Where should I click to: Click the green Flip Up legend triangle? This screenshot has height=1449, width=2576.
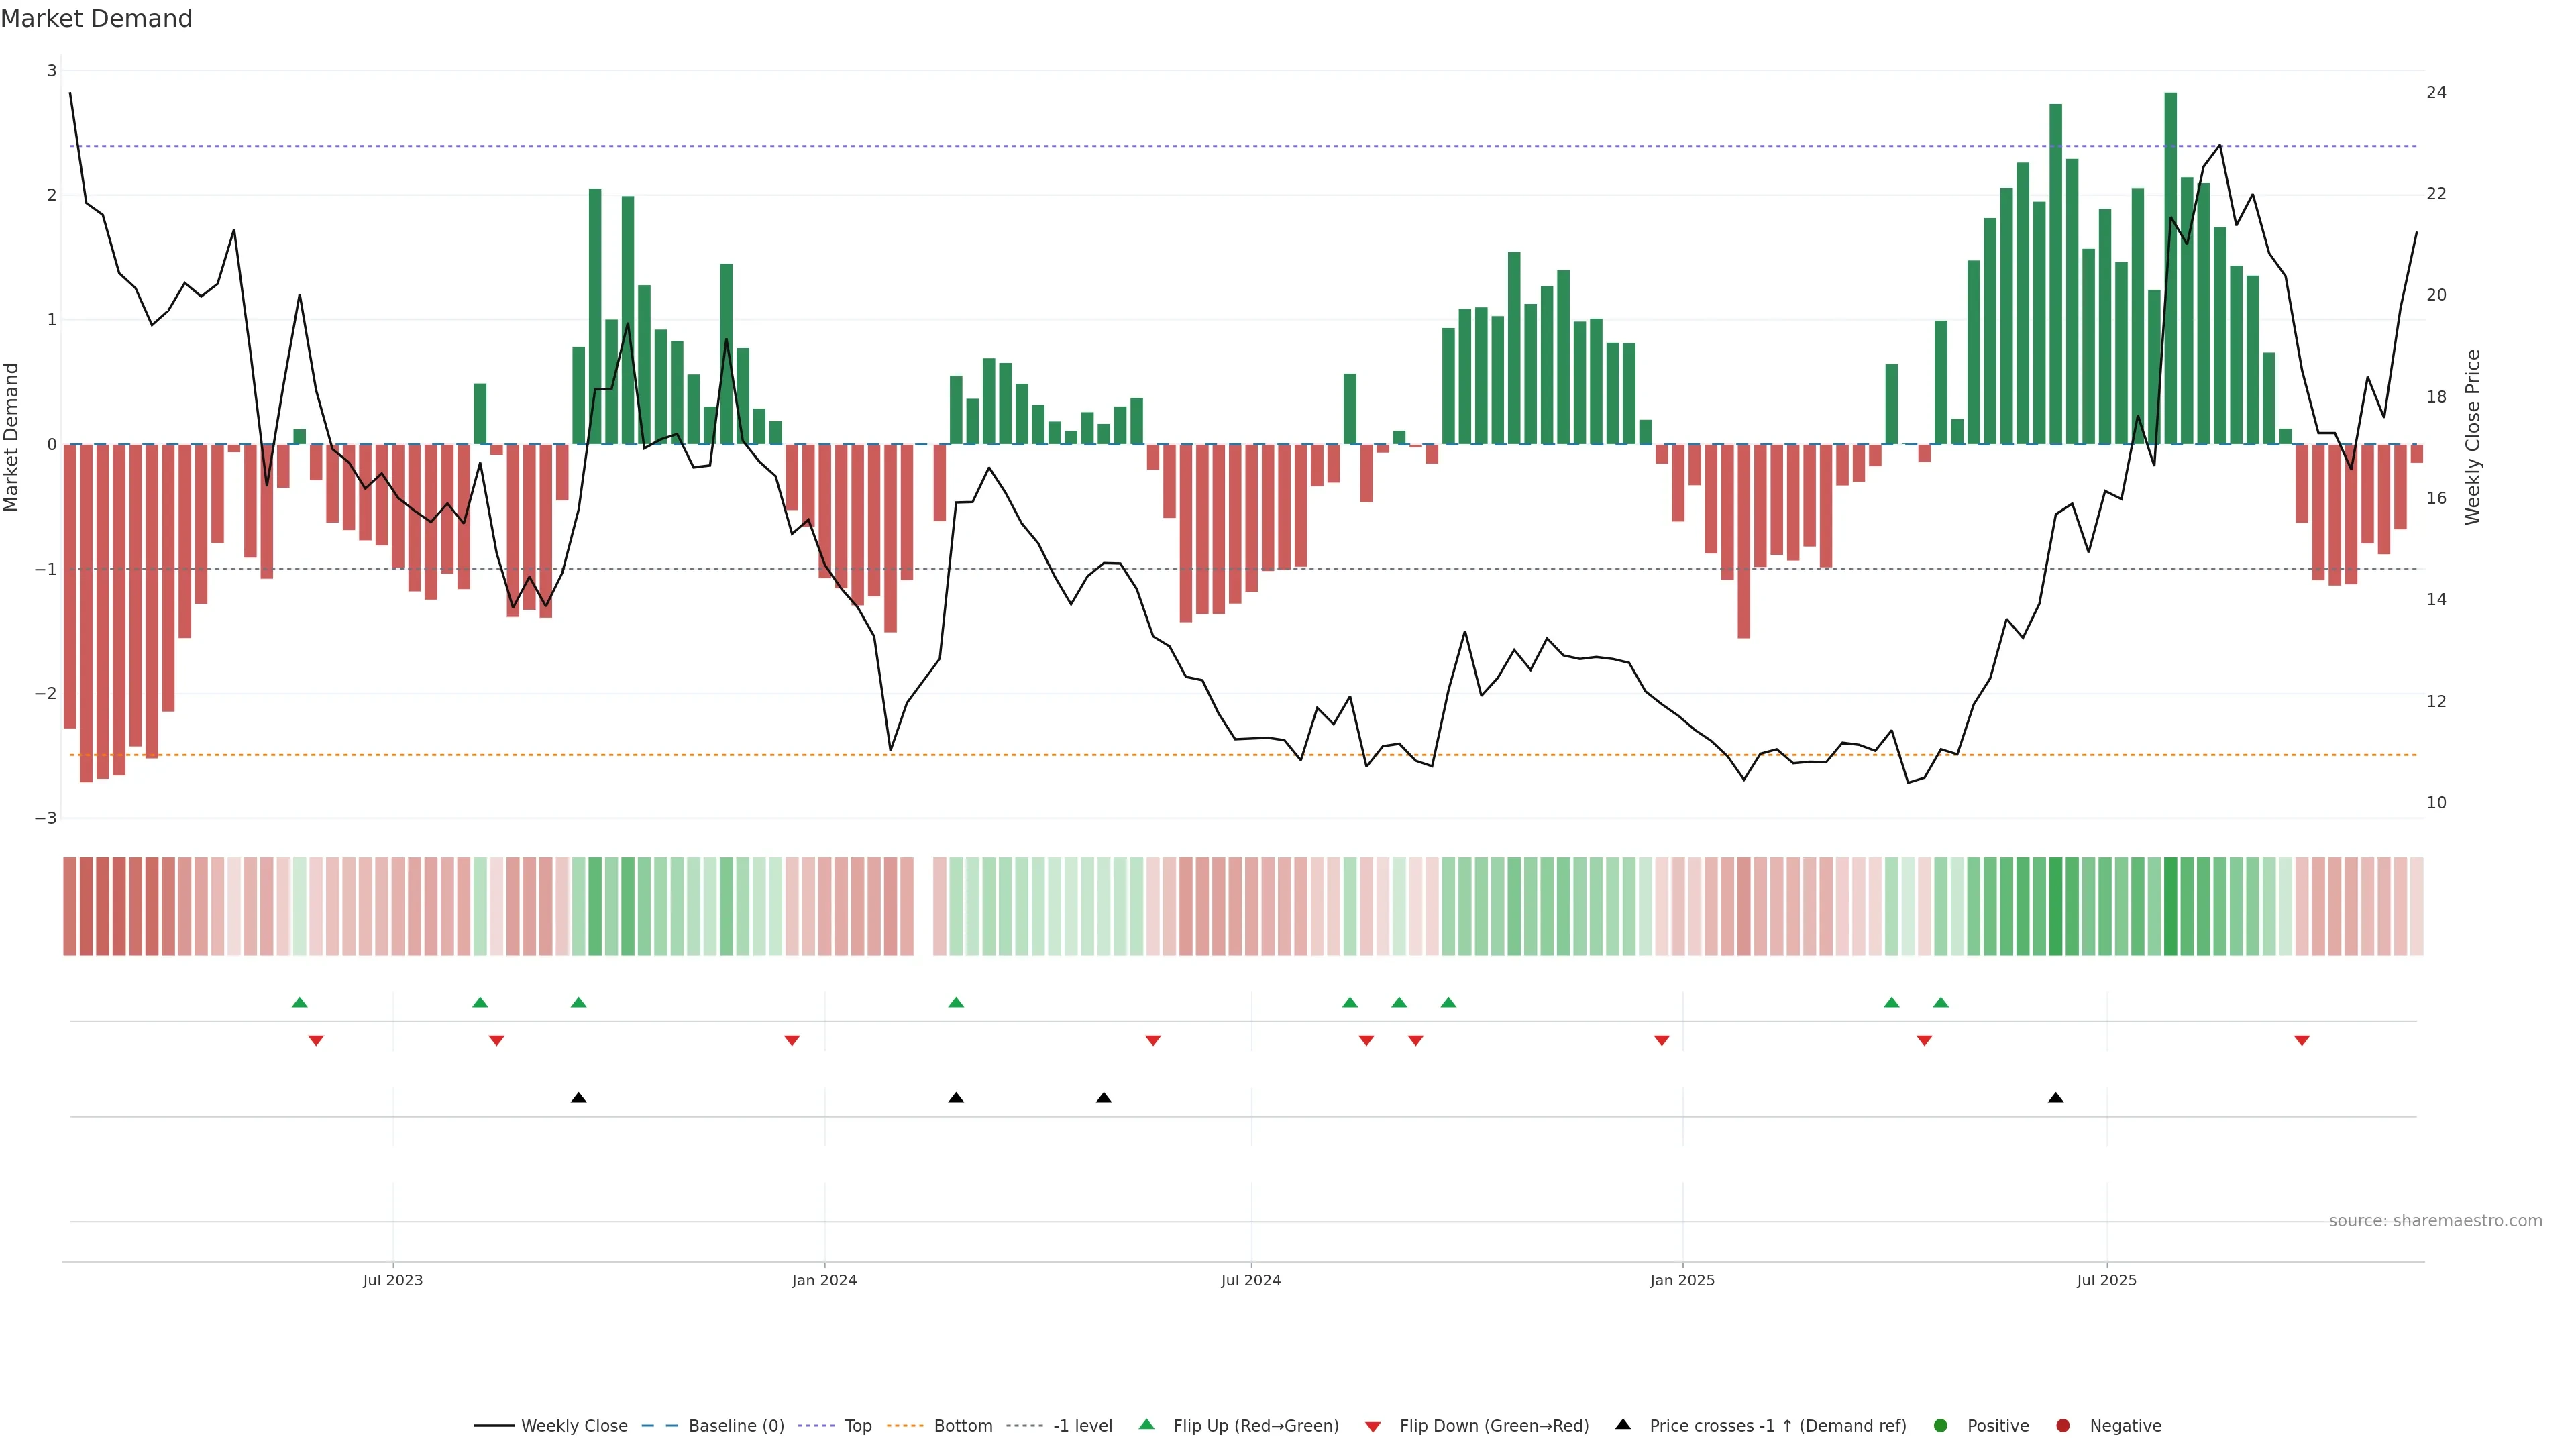(x=1146, y=1424)
